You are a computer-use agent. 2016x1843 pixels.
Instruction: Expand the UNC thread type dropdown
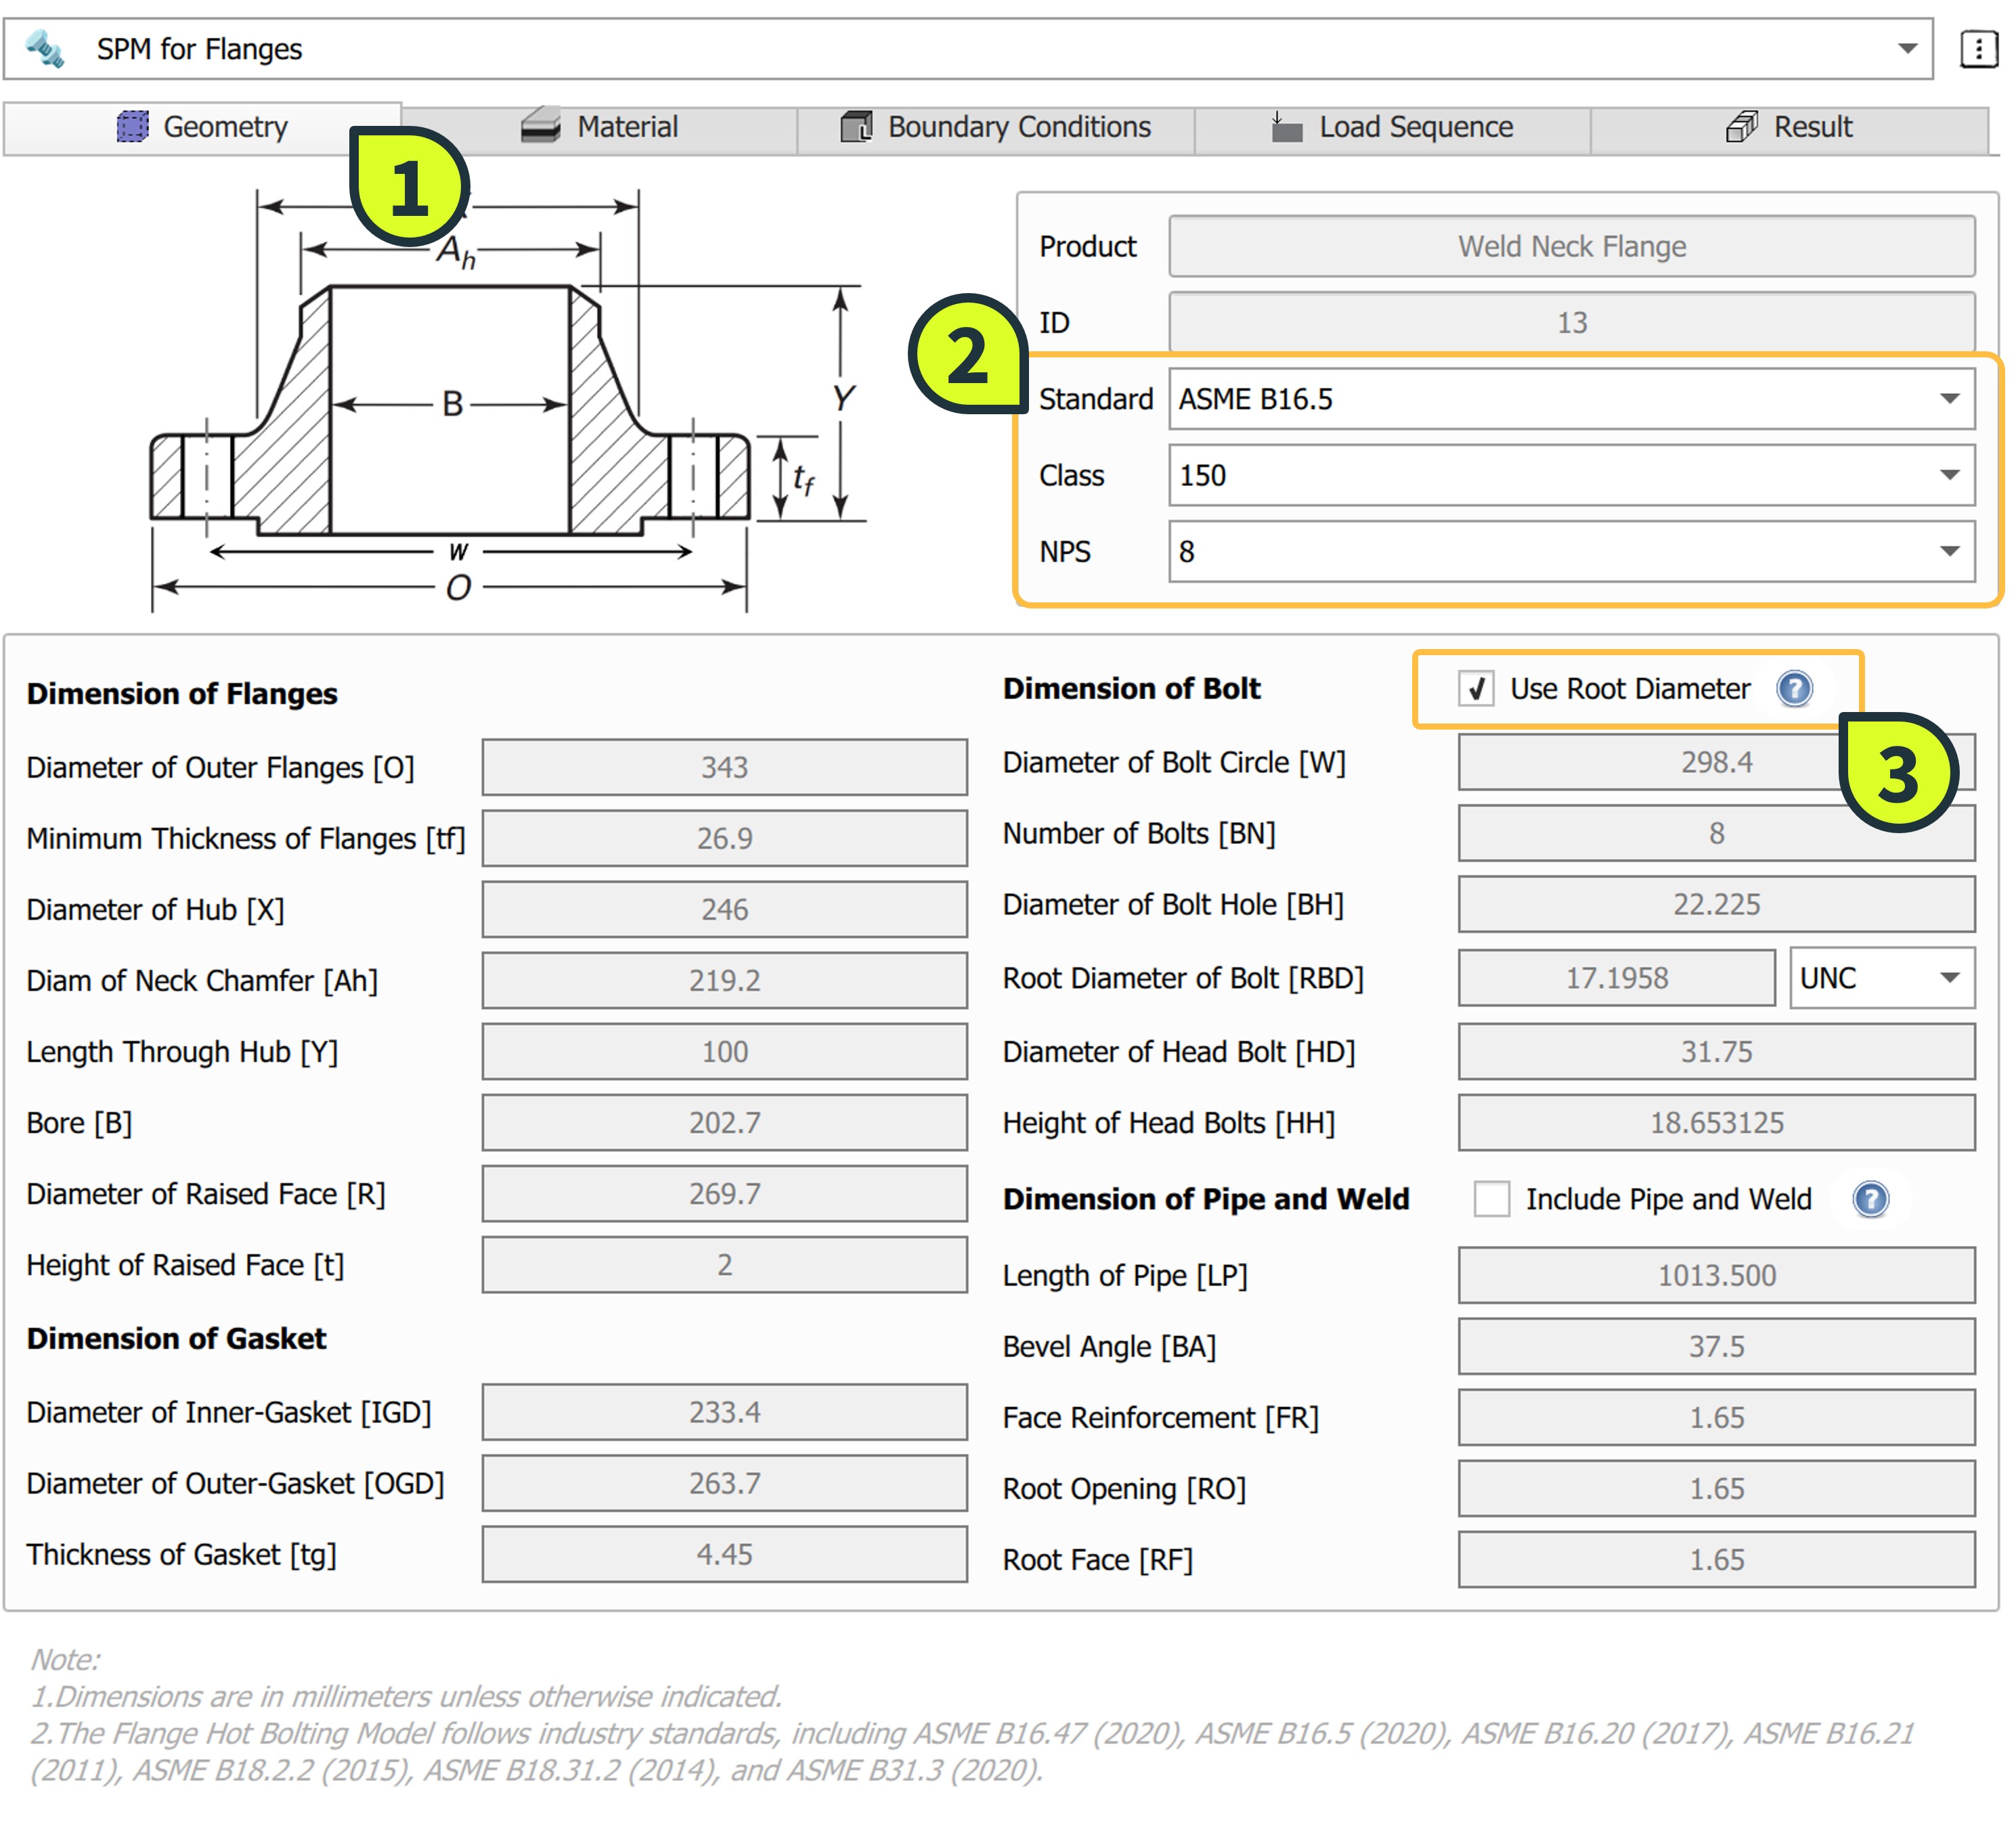pos(1948,977)
